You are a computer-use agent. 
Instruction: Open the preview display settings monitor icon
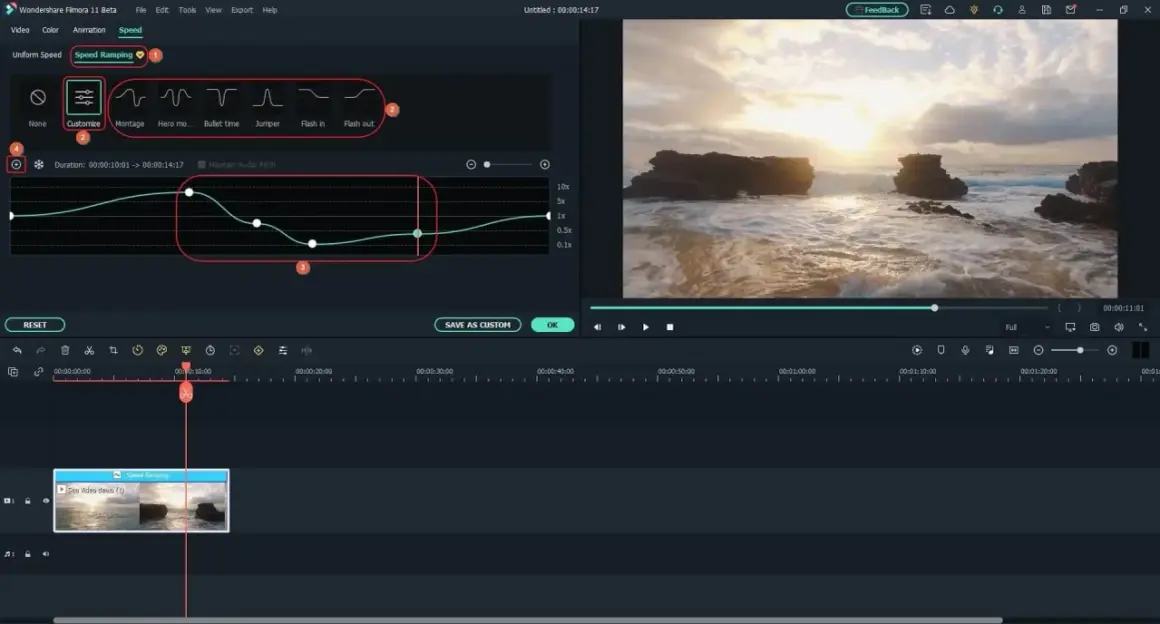coord(1070,326)
